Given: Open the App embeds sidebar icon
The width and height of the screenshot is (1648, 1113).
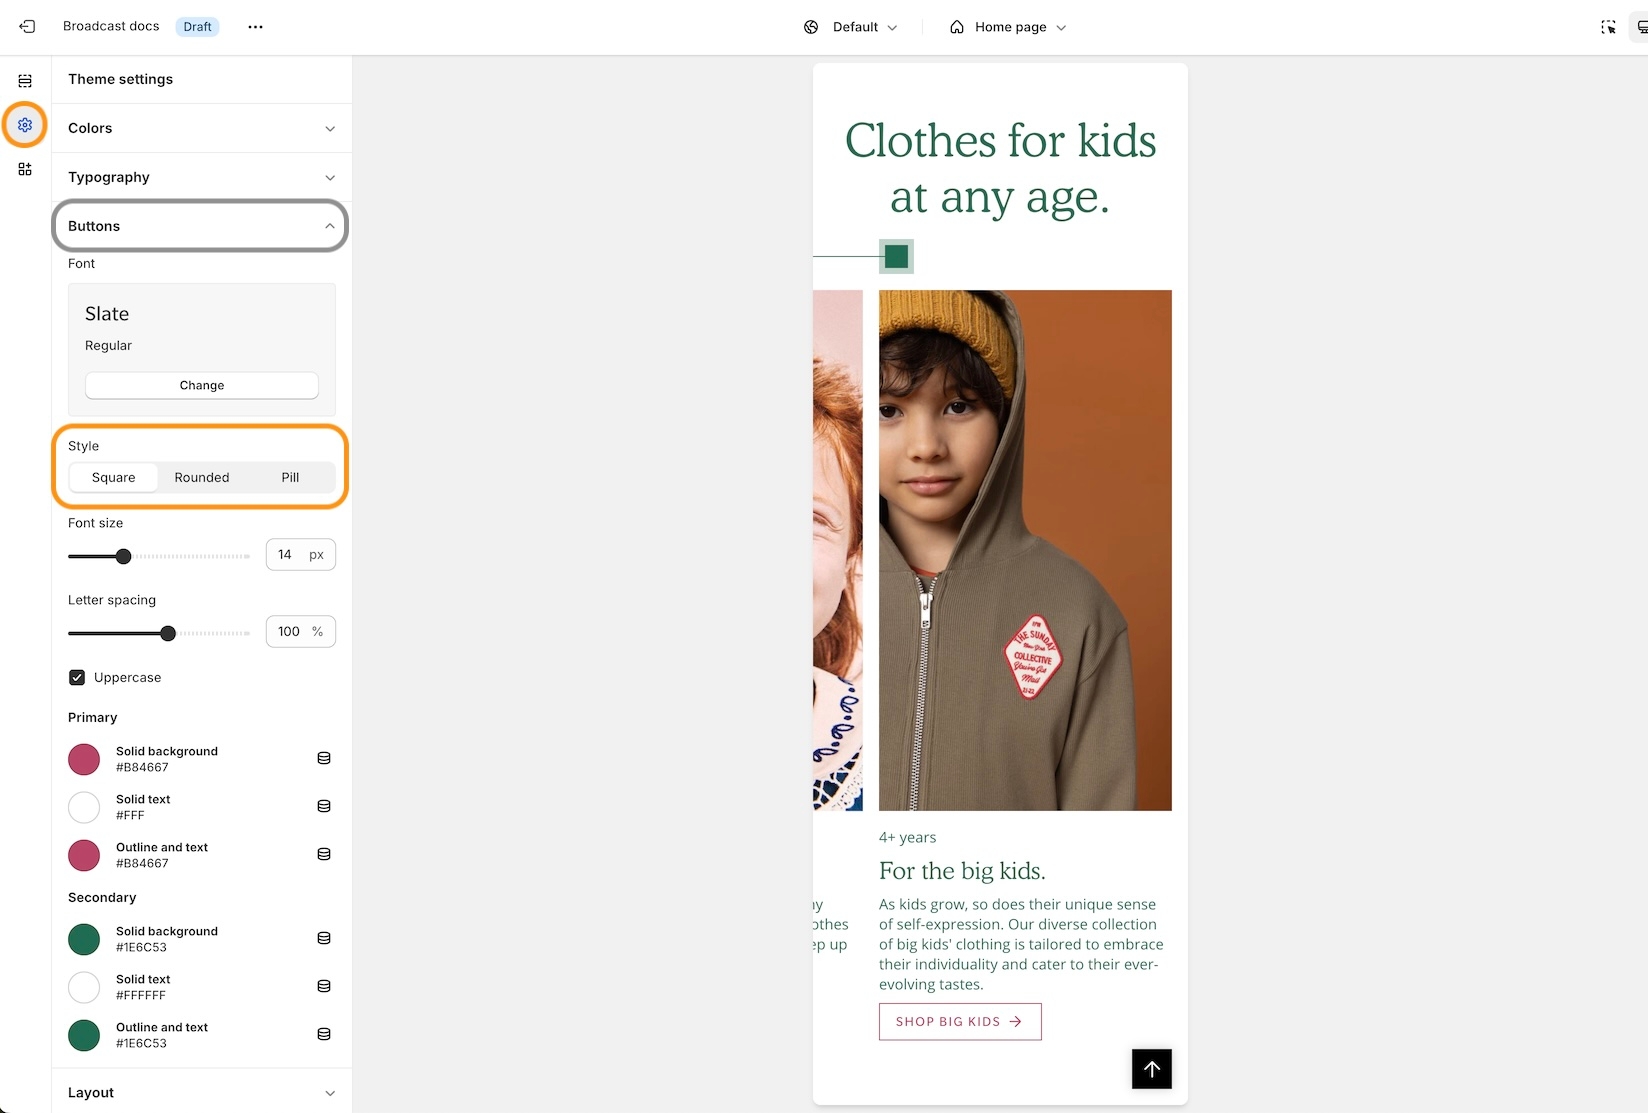Looking at the screenshot, I should pos(25,169).
